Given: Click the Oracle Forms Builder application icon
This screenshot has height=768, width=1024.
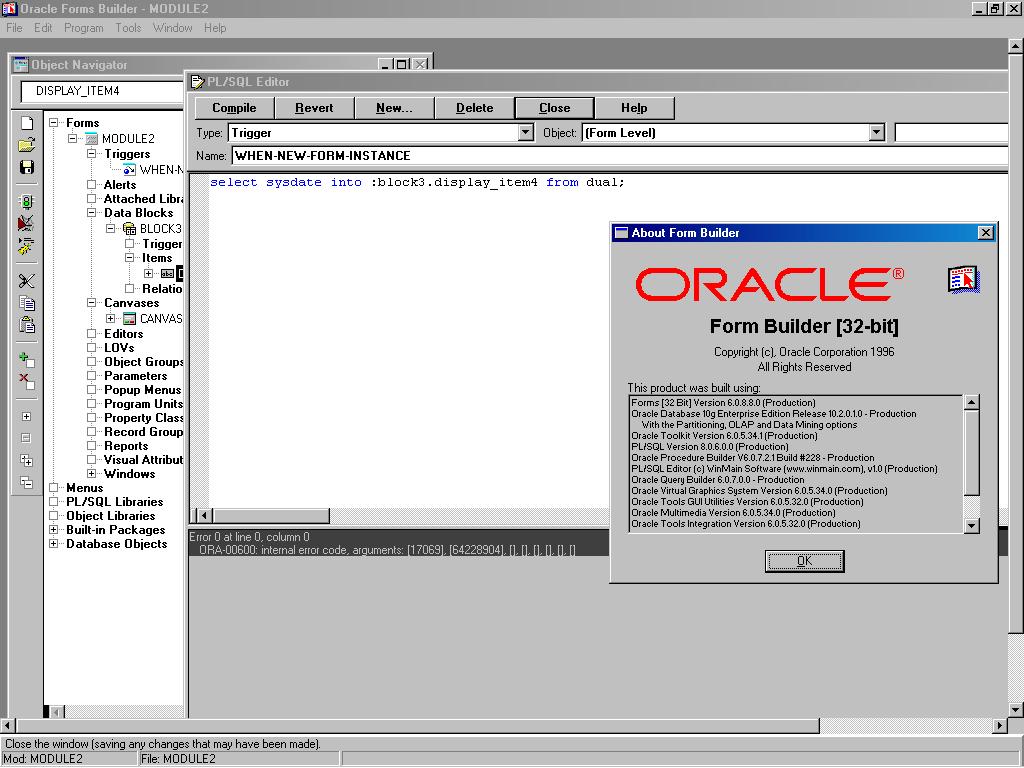Looking at the screenshot, I should (8, 8).
